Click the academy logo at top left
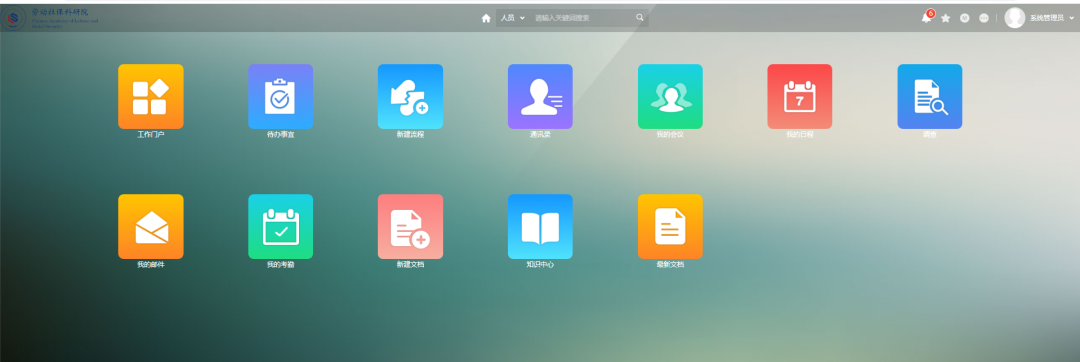1080x362 pixels. click(50, 18)
